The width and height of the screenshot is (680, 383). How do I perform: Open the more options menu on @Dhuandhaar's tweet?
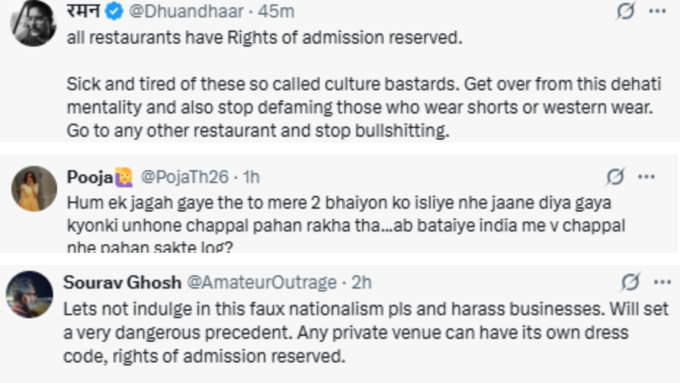pos(657,11)
